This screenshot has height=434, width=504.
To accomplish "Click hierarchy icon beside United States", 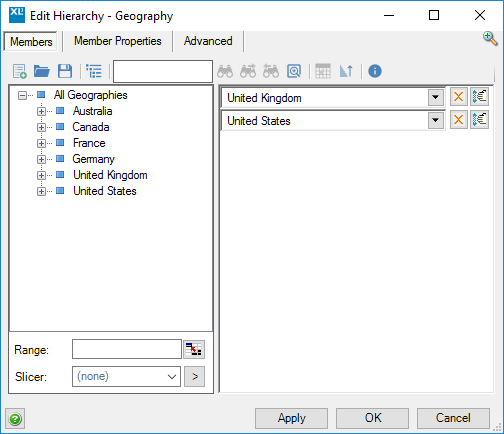I will coord(479,120).
